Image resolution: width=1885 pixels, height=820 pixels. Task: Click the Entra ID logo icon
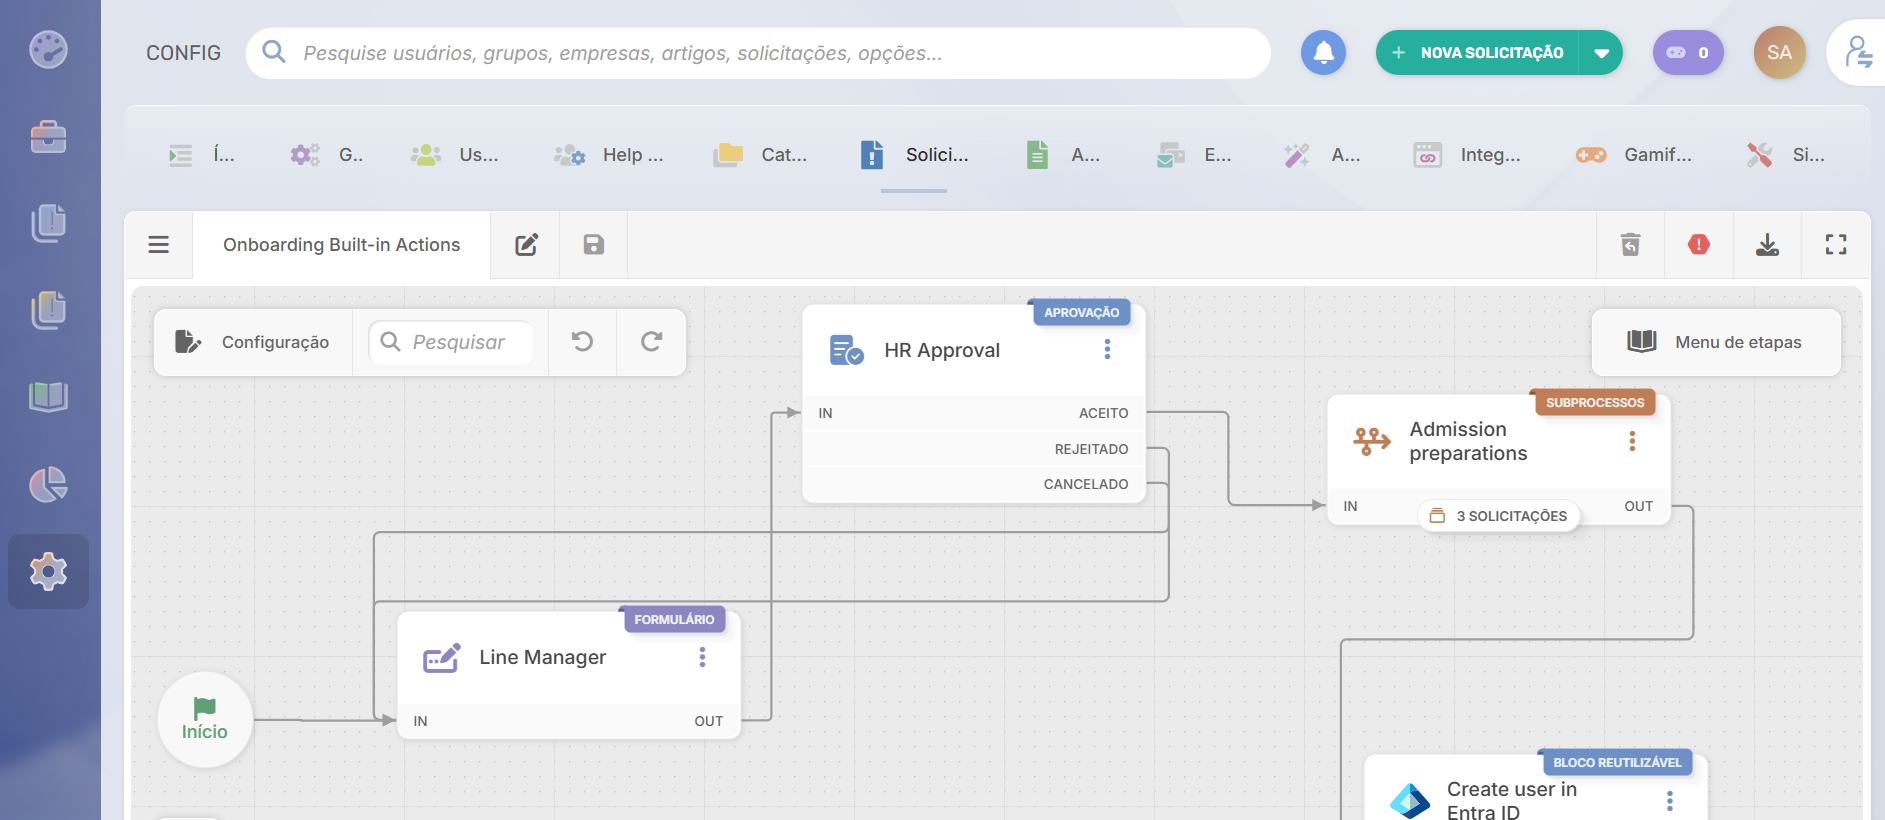pyautogui.click(x=1410, y=801)
